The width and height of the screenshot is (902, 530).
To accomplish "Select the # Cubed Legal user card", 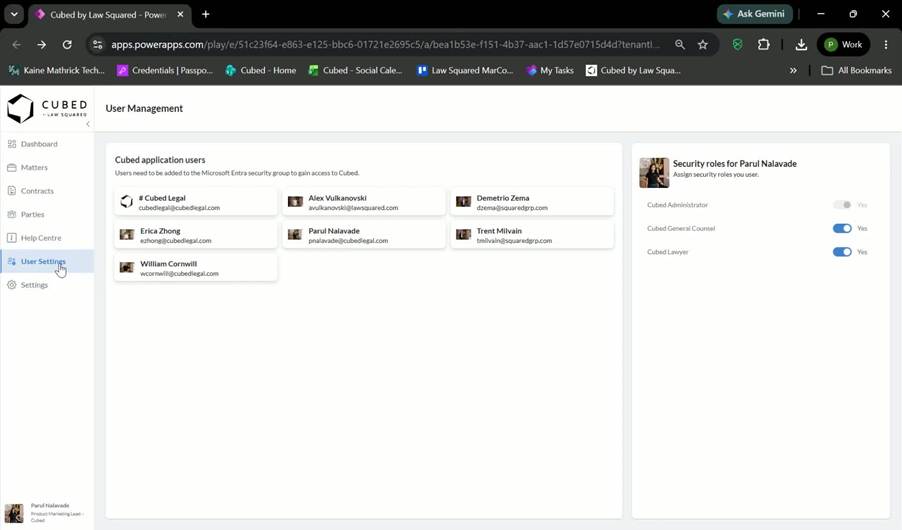I will [196, 202].
